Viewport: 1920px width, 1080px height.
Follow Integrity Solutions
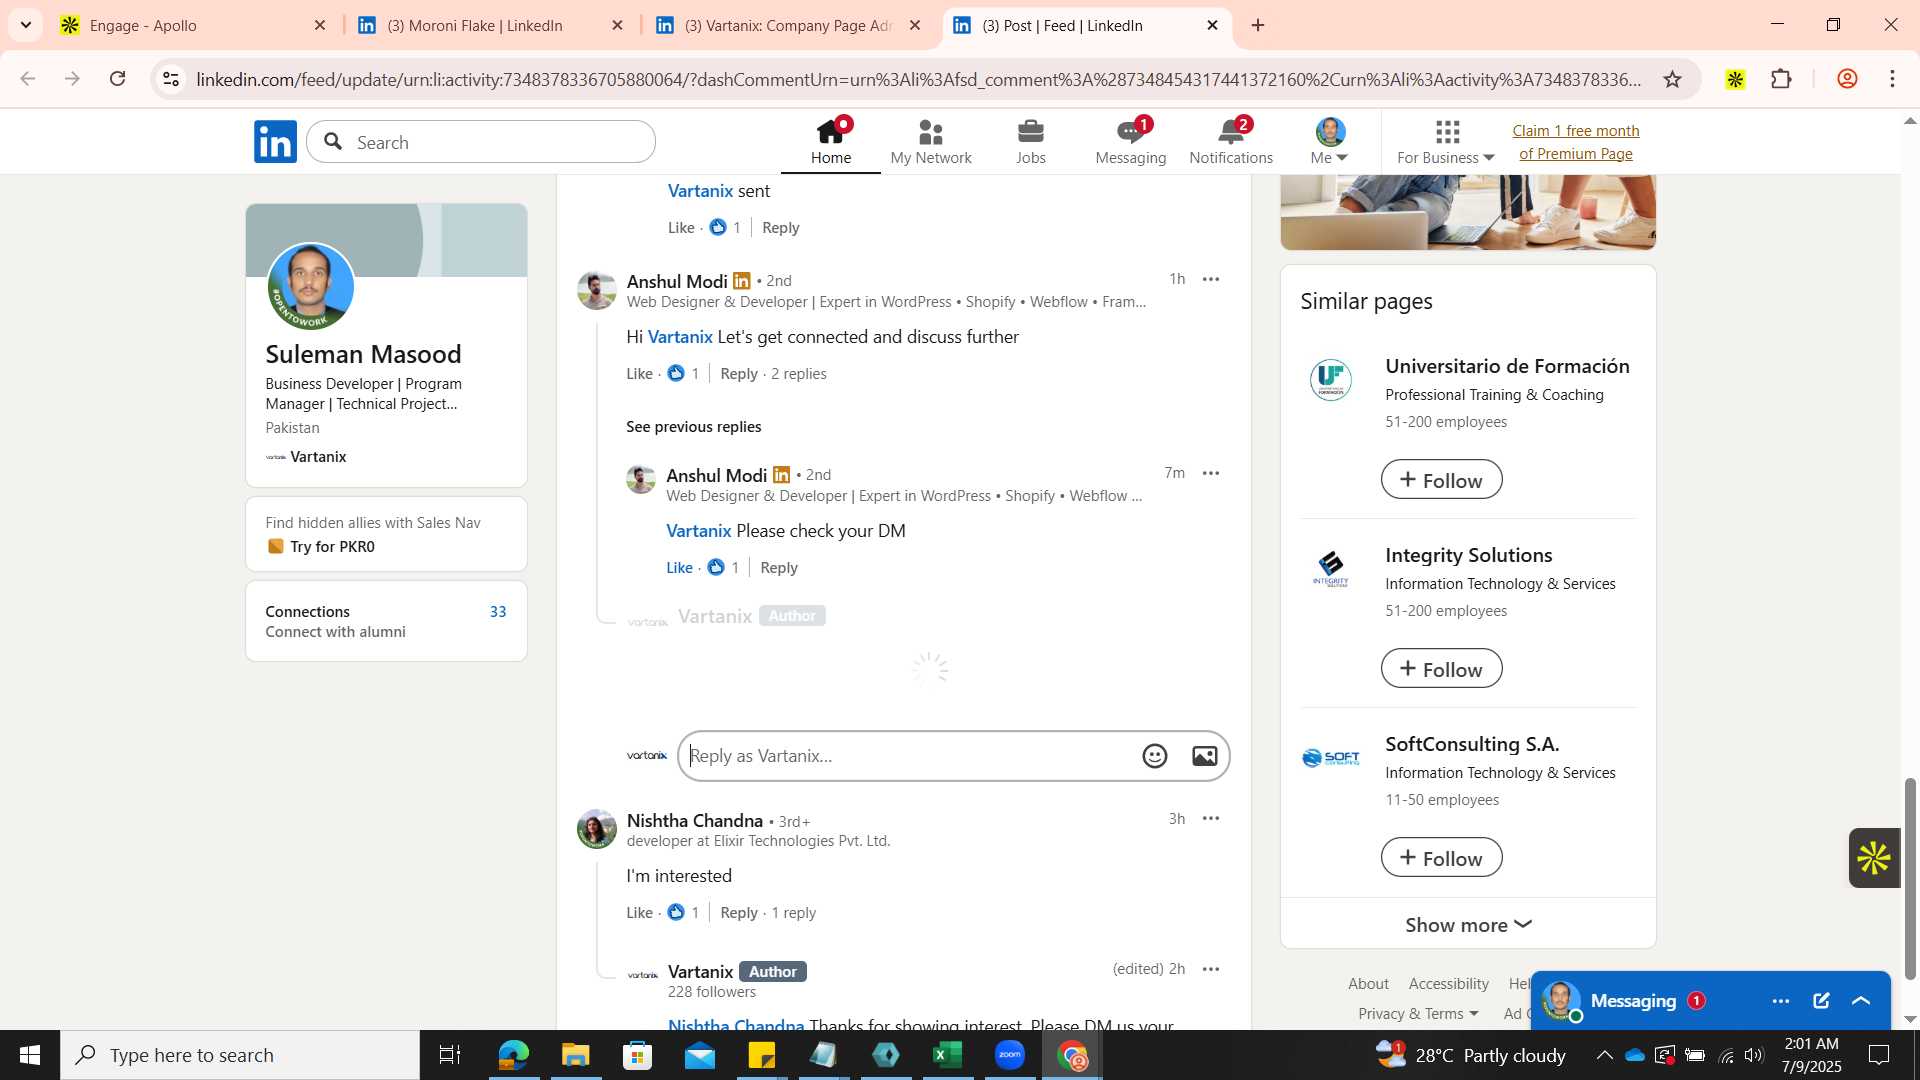click(x=1441, y=668)
